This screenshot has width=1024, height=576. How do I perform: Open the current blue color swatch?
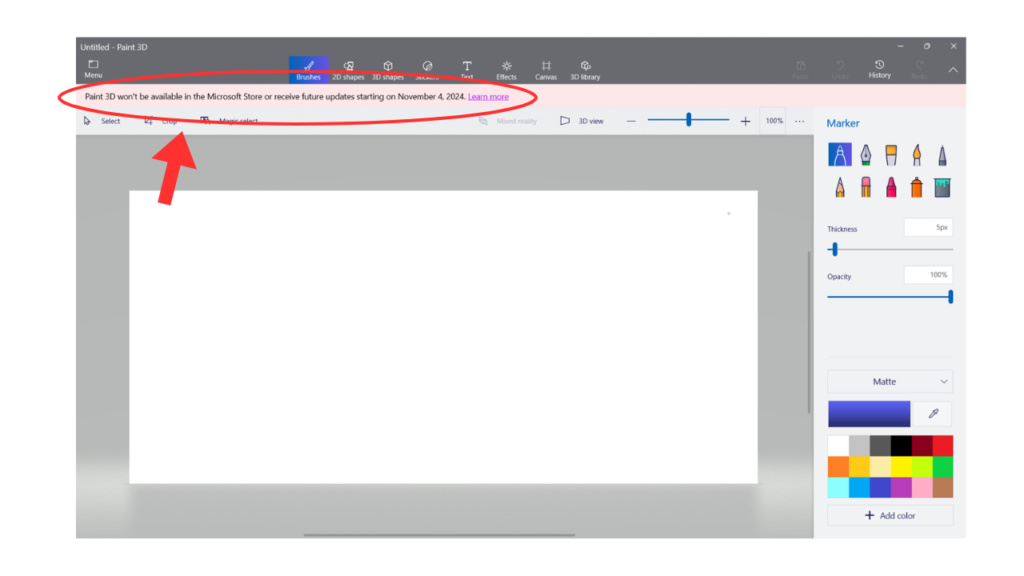(869, 413)
